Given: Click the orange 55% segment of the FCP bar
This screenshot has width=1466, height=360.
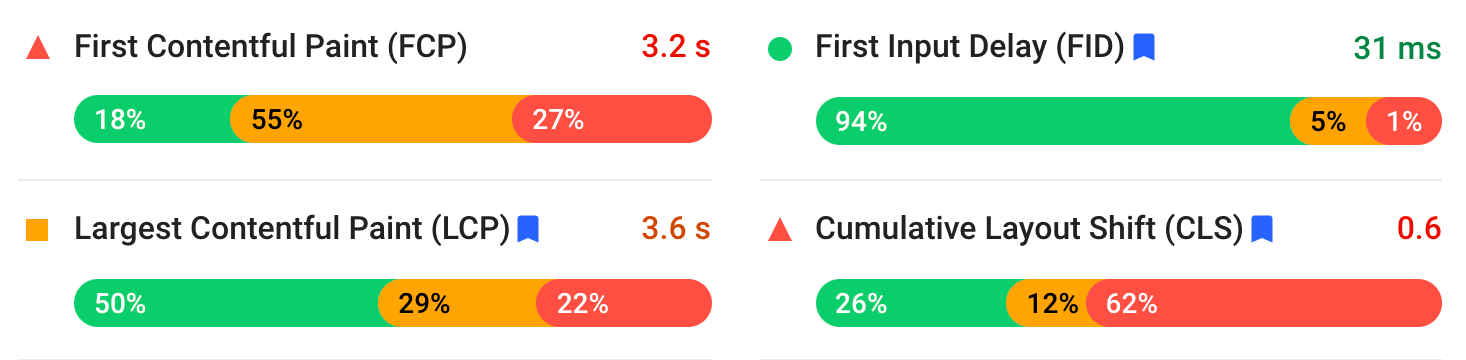Looking at the screenshot, I should click(371, 120).
